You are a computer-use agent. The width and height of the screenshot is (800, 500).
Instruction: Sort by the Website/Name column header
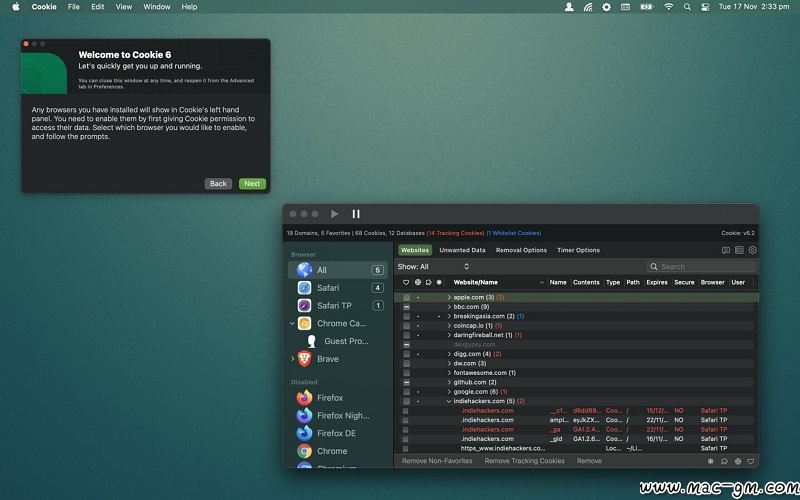pyautogui.click(x=498, y=282)
